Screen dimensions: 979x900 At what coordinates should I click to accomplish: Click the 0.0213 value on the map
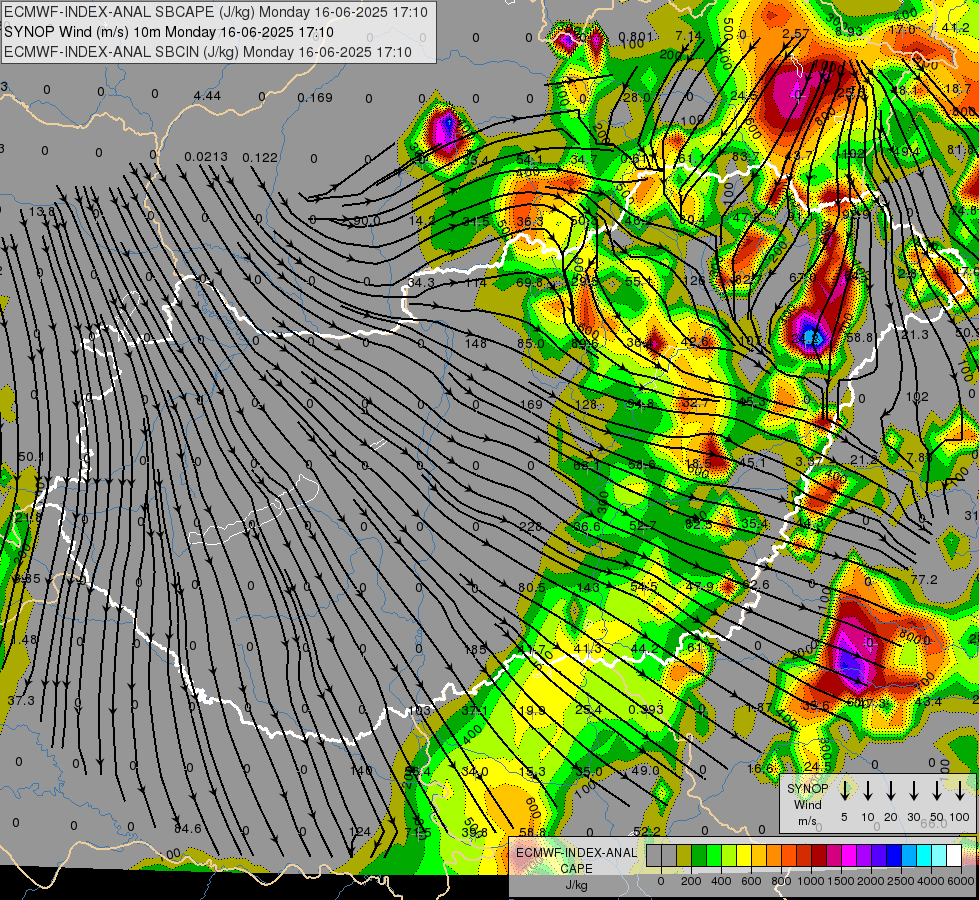point(206,156)
